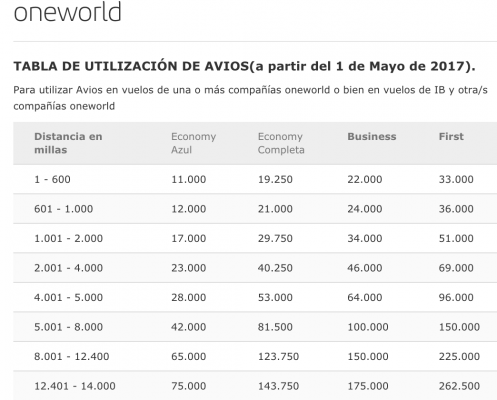Select the Business column header
Image resolution: width=497 pixels, height=400 pixels.
coord(372,137)
